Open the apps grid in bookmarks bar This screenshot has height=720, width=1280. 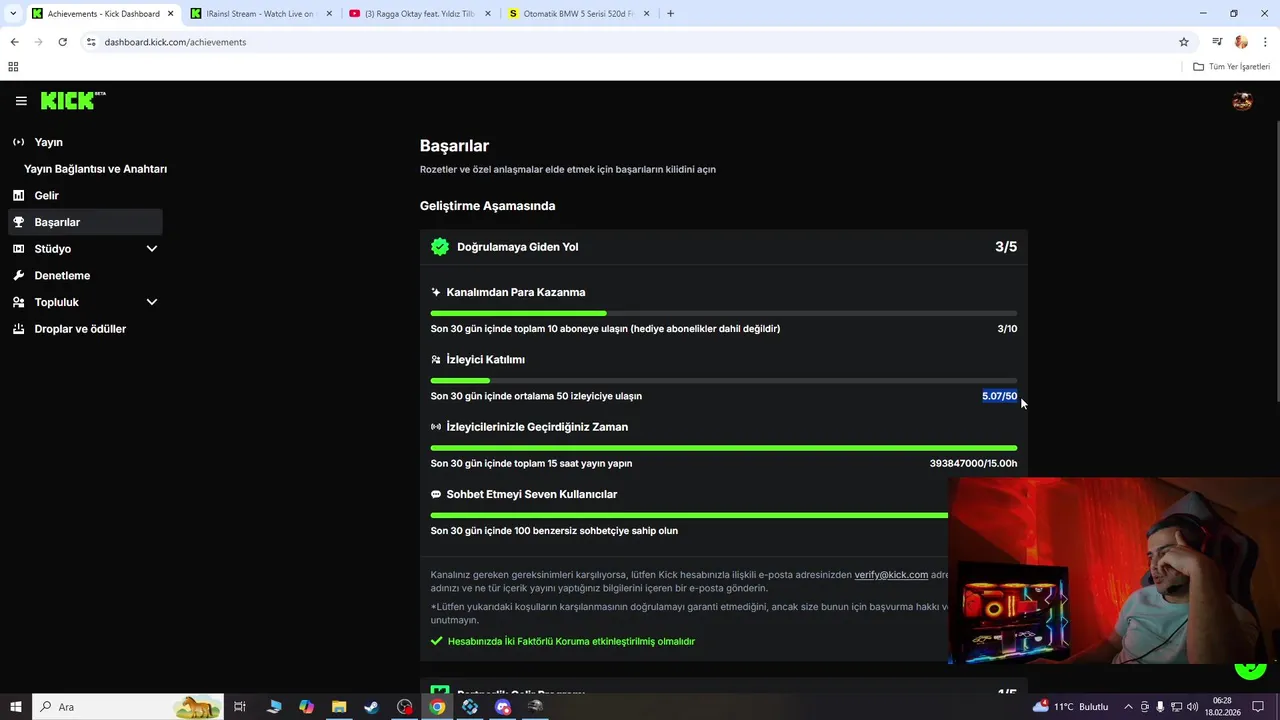pos(13,67)
